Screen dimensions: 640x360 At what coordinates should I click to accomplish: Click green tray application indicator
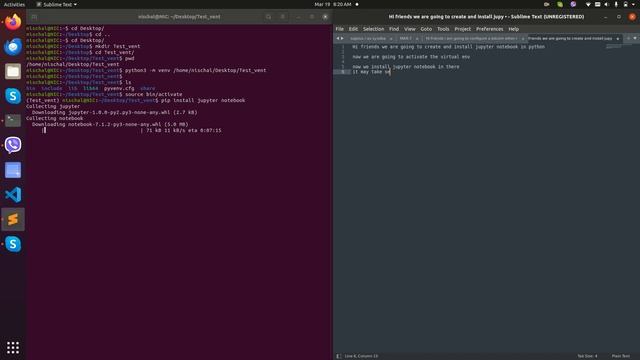pyautogui.click(x=560, y=4)
